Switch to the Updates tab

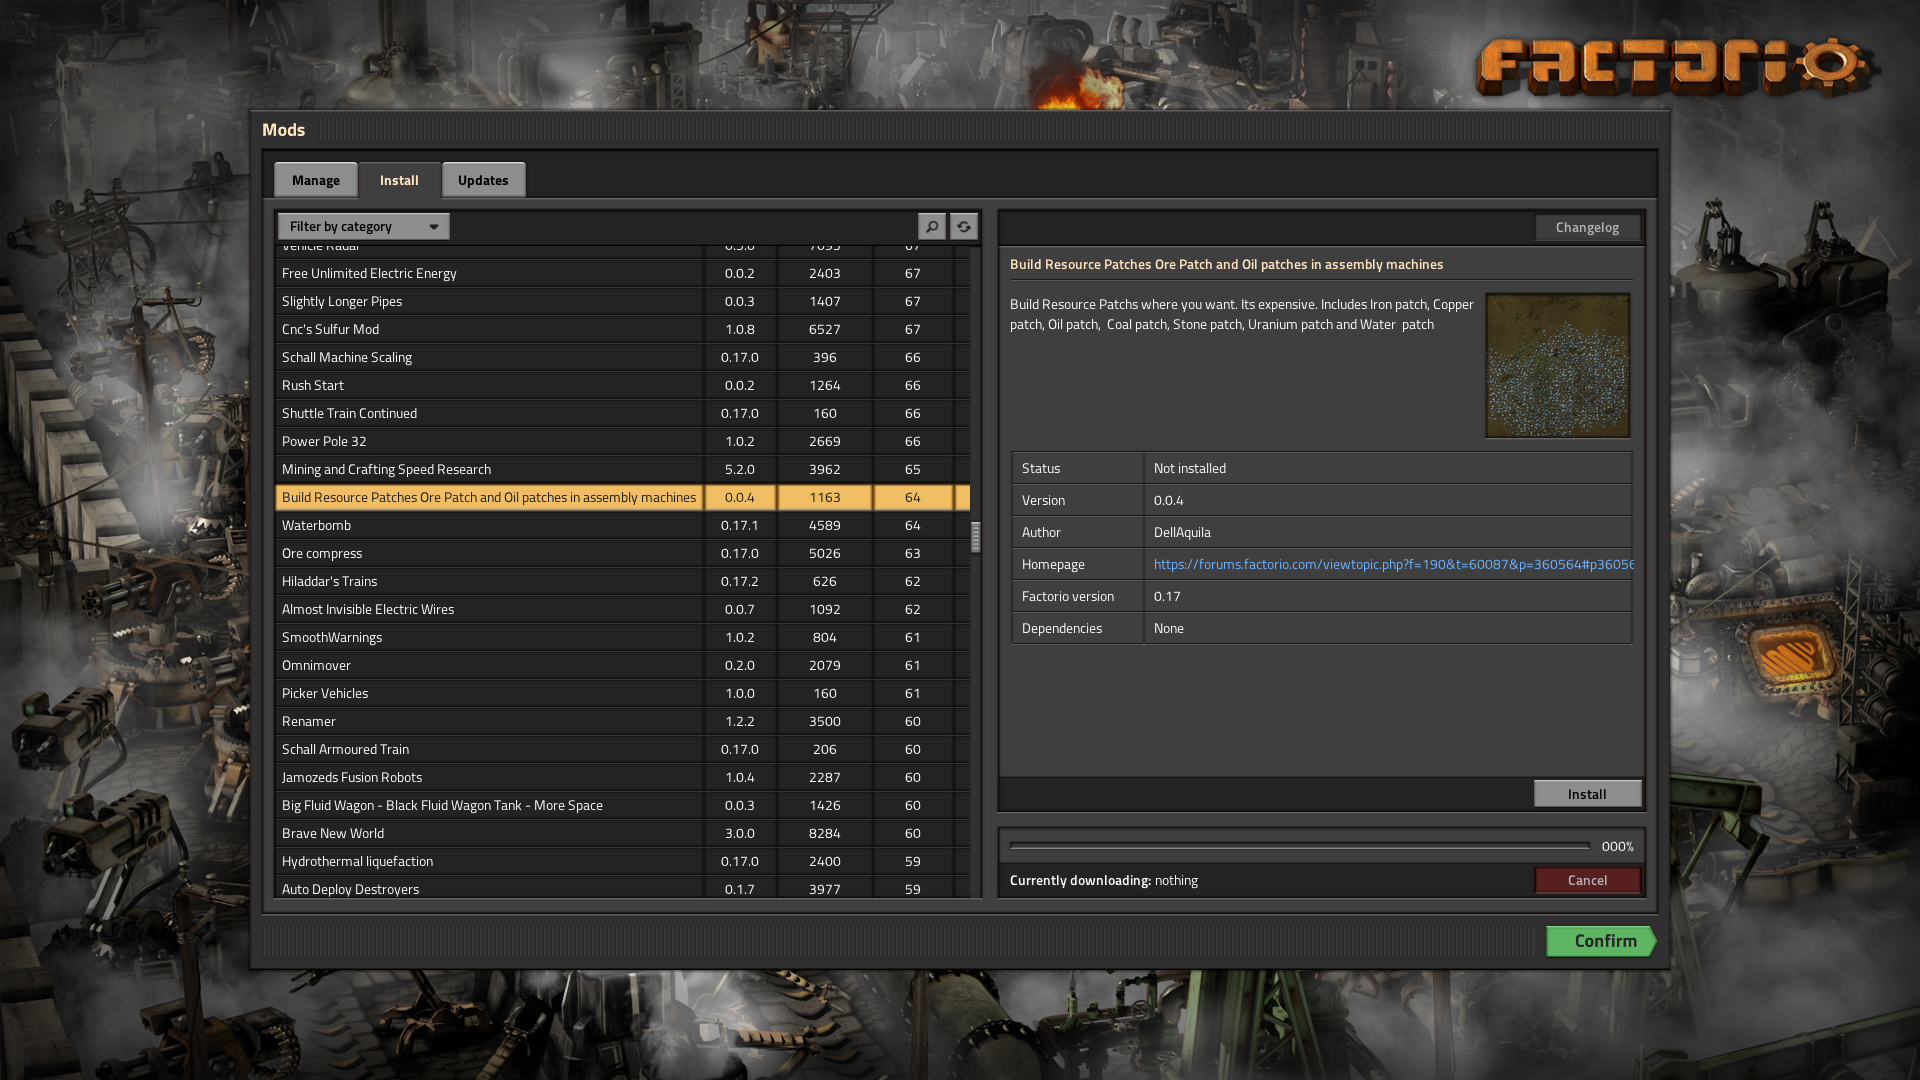click(483, 180)
